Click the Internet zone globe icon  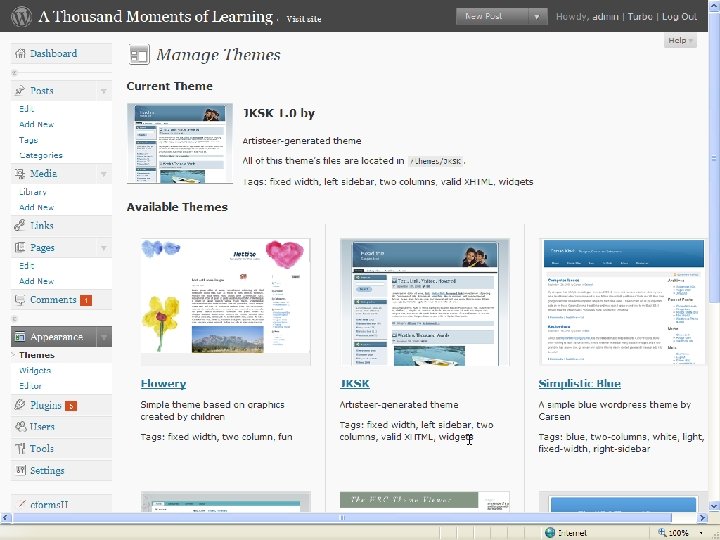pyautogui.click(x=550, y=533)
